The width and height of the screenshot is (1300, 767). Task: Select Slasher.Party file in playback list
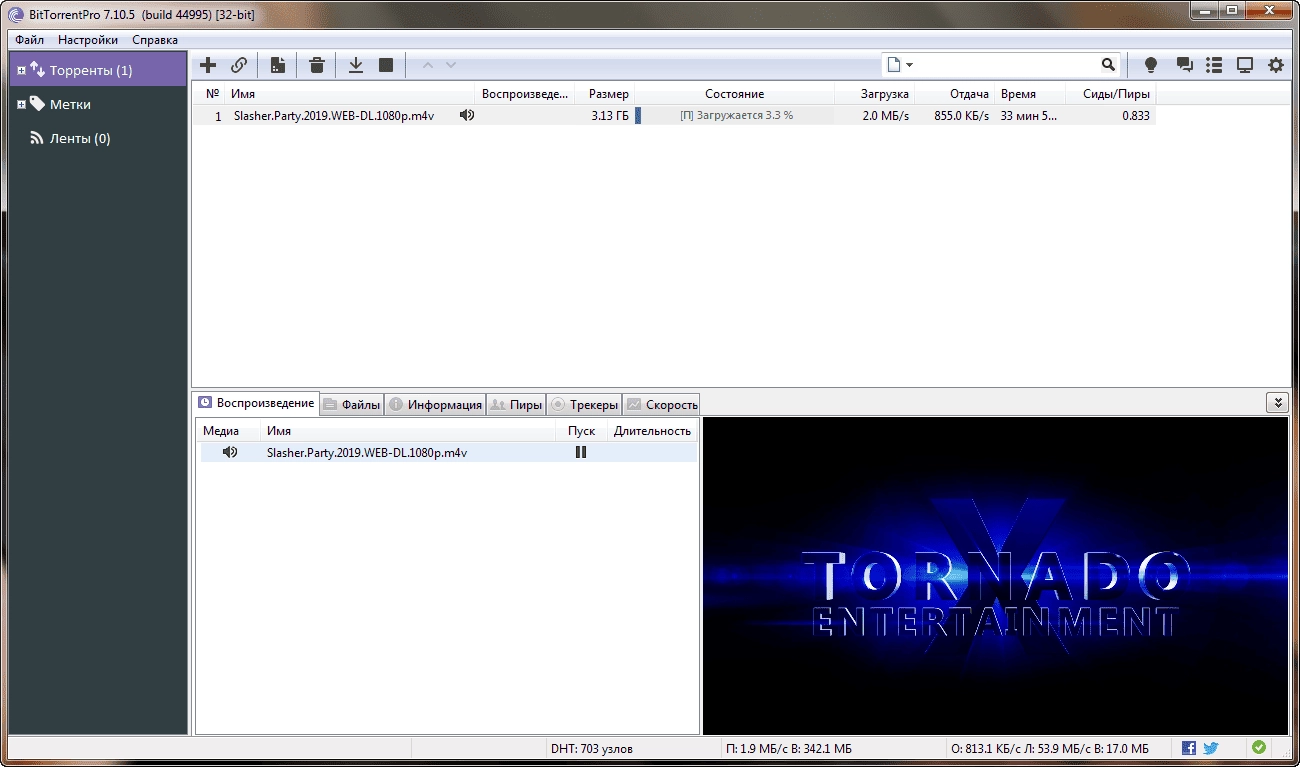pyautogui.click(x=367, y=452)
